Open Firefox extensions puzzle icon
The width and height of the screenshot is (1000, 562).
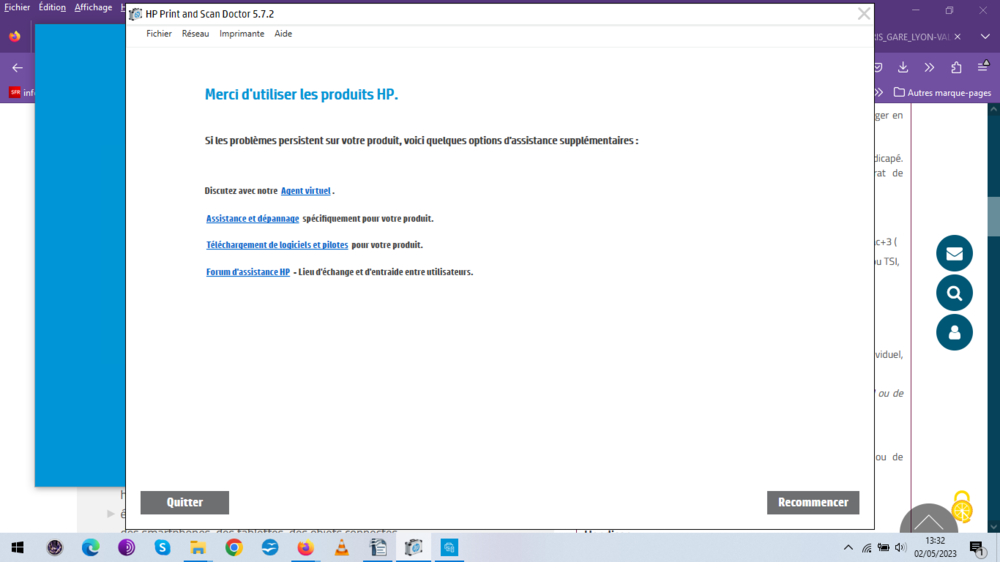click(956, 67)
